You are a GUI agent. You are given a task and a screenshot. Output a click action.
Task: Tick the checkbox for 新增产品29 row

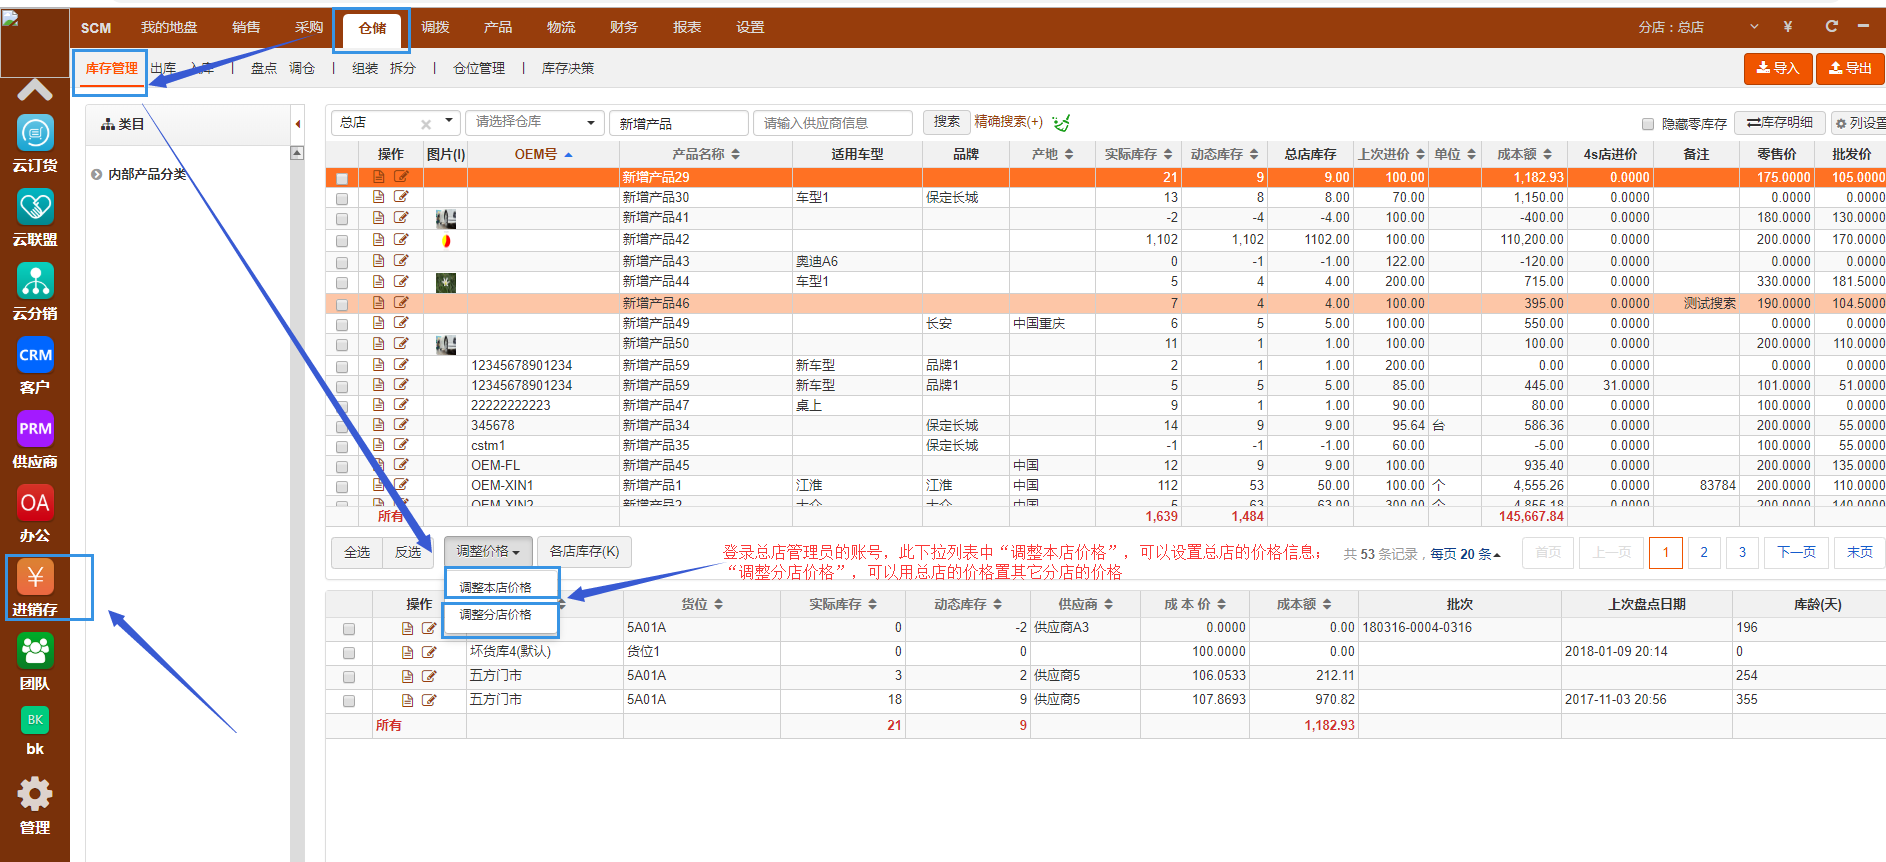click(342, 178)
